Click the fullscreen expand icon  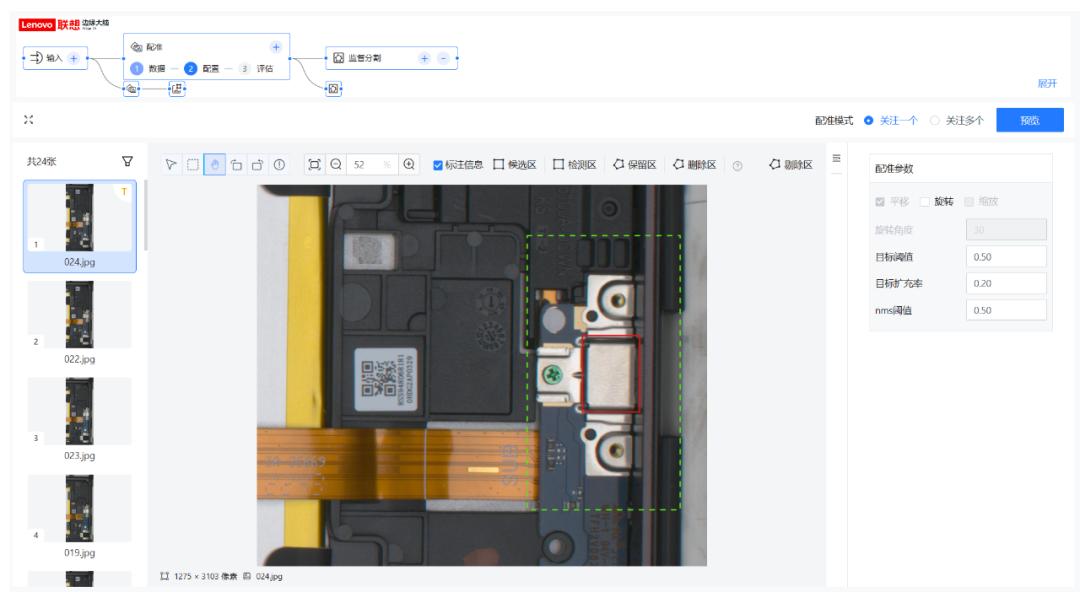(x=28, y=120)
